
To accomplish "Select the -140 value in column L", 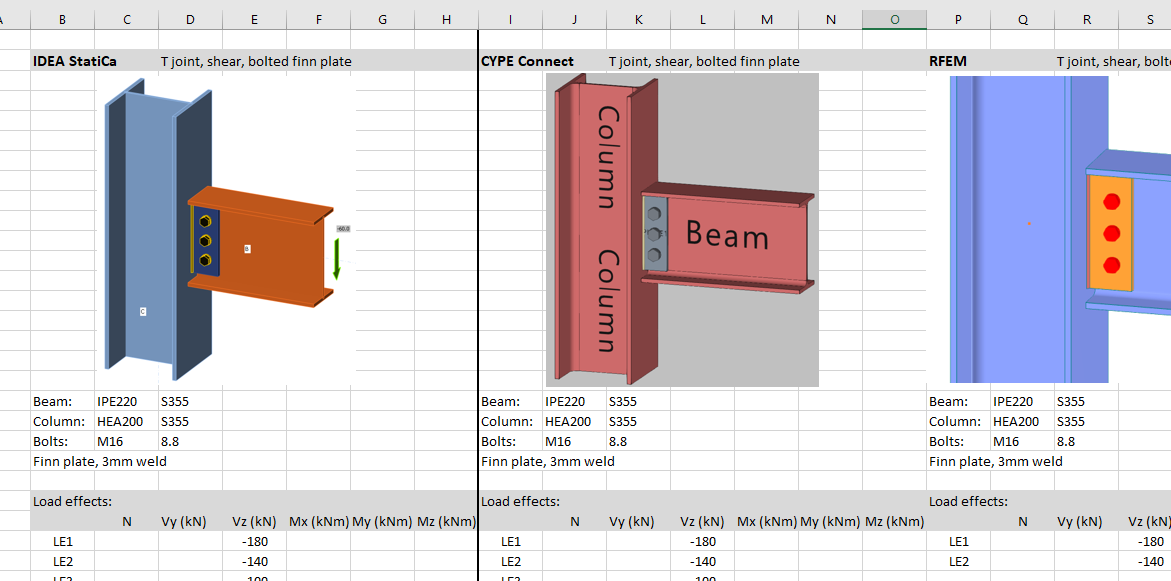I will (702, 562).
